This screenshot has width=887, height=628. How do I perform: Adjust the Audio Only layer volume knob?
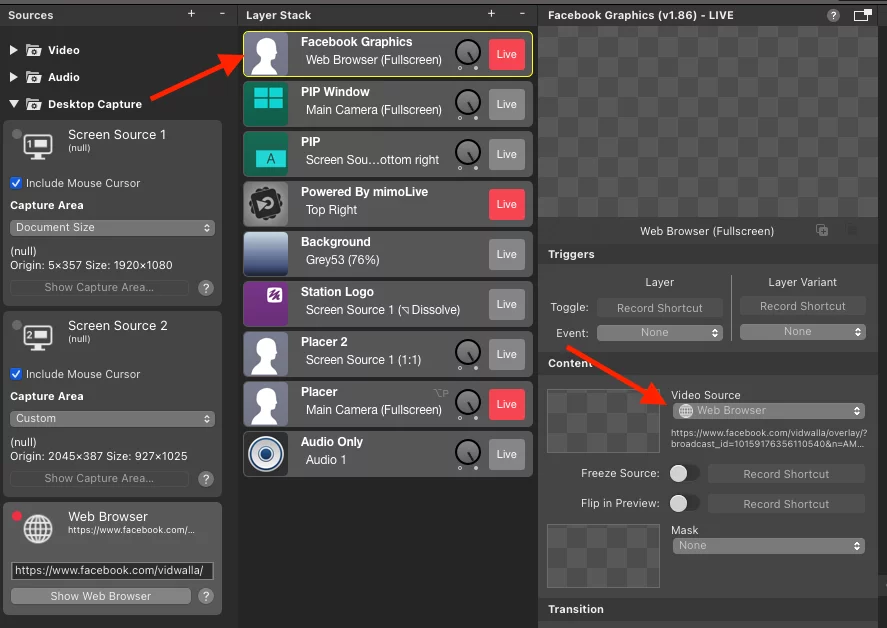468,453
